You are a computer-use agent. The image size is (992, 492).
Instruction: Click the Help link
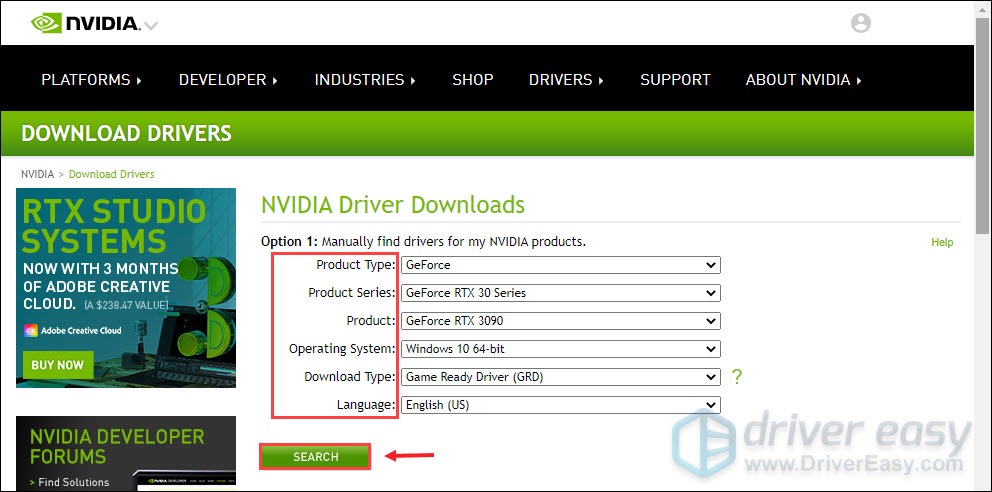pyautogui.click(x=941, y=242)
